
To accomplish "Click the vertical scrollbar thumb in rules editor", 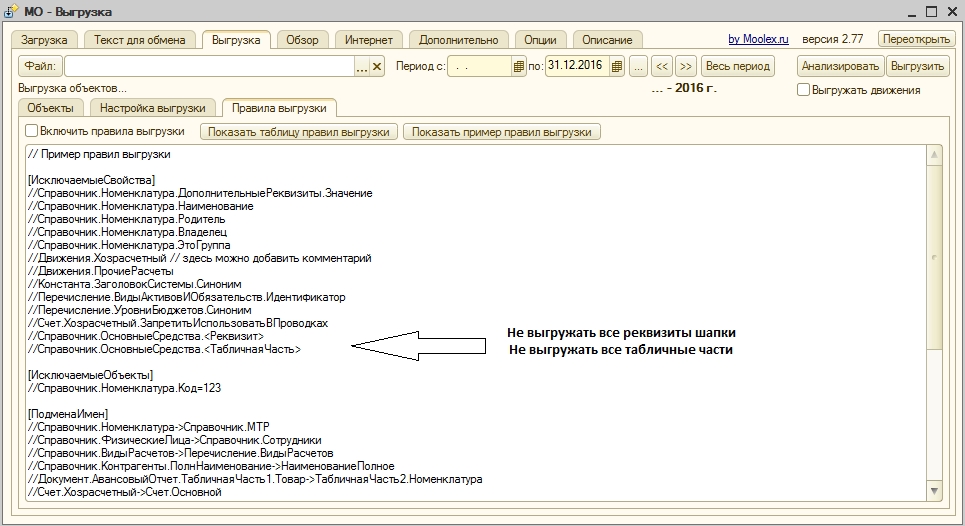I will pyautogui.click(x=934, y=257).
